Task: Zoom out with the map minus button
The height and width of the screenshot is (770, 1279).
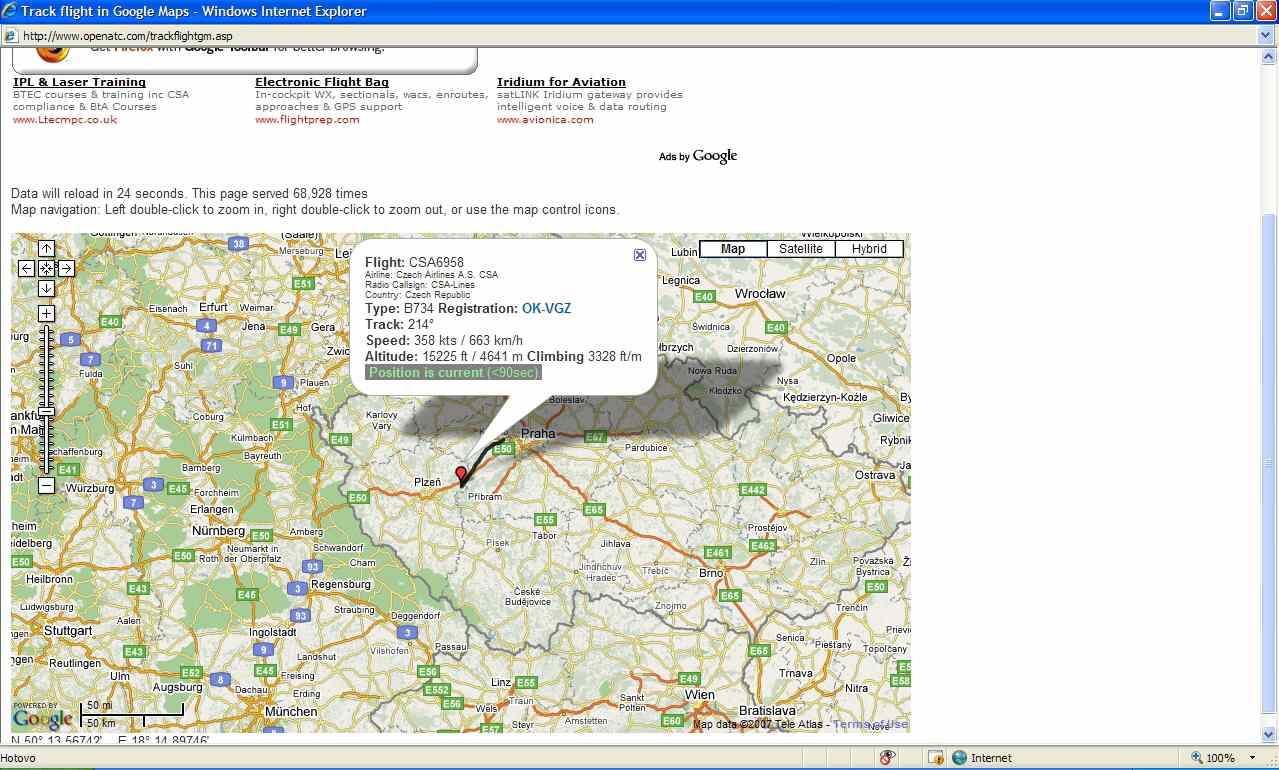Action: point(46,486)
